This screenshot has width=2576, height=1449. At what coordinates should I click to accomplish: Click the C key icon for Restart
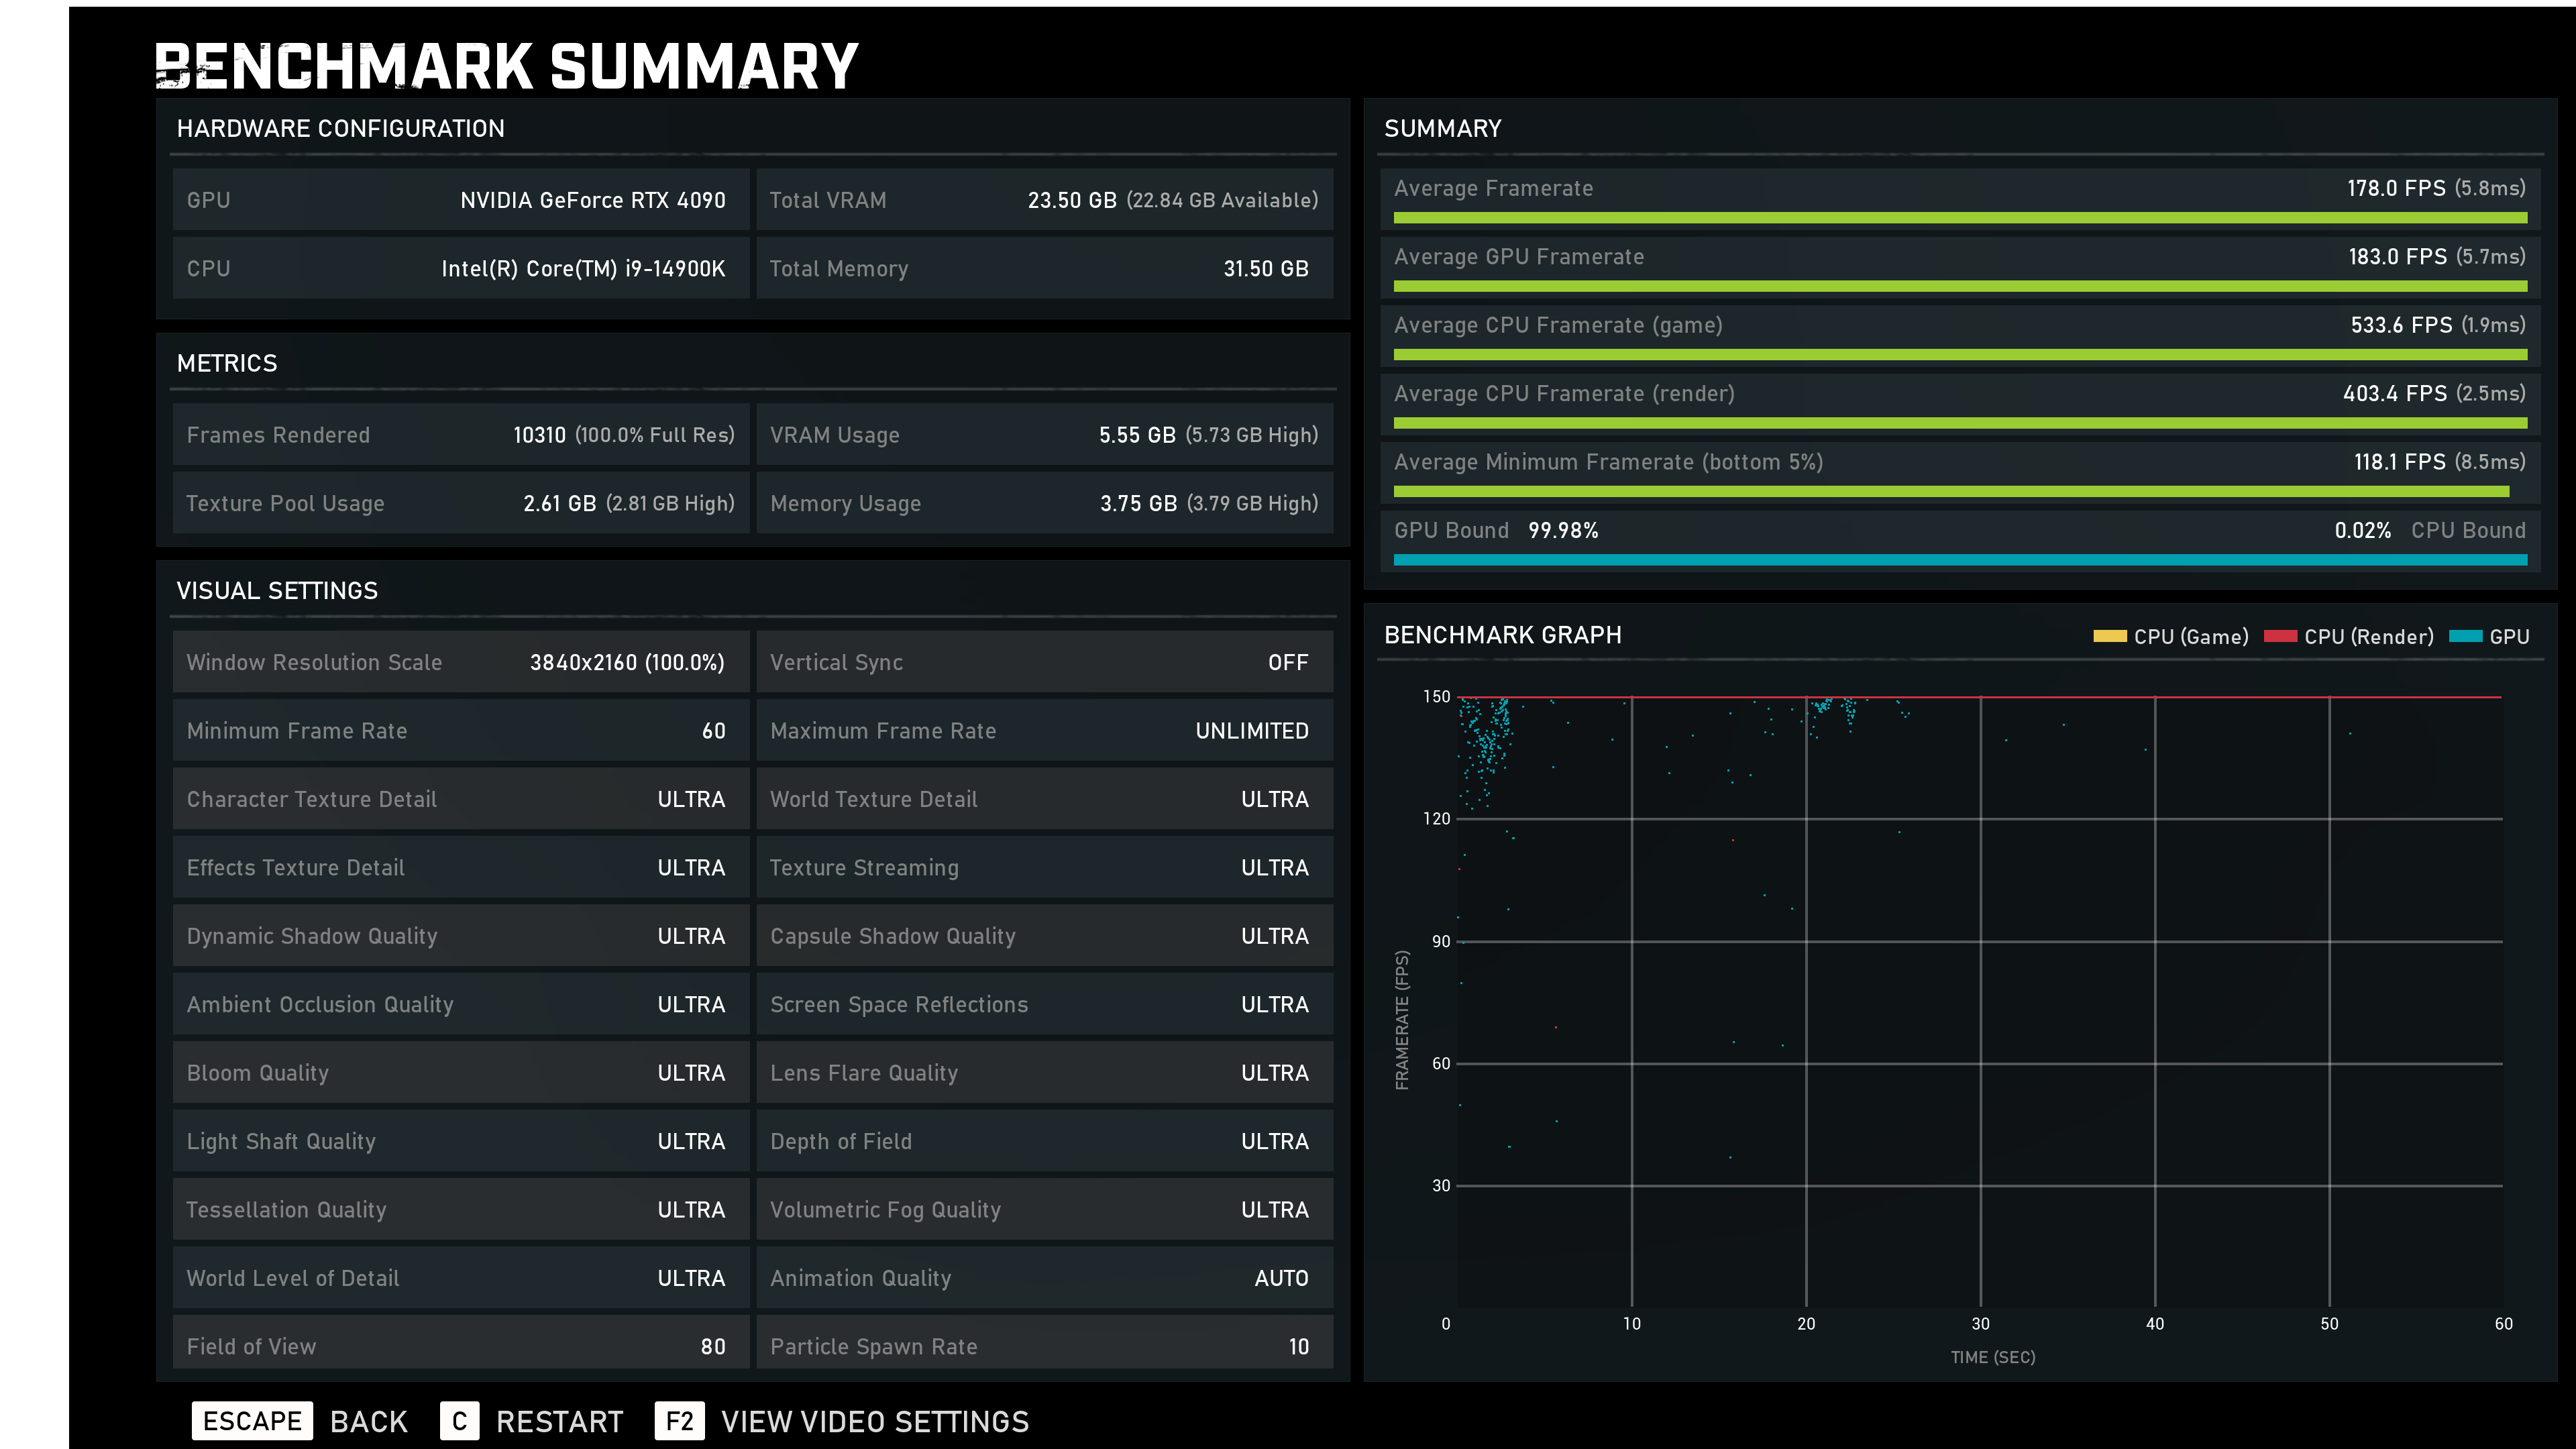click(459, 1421)
